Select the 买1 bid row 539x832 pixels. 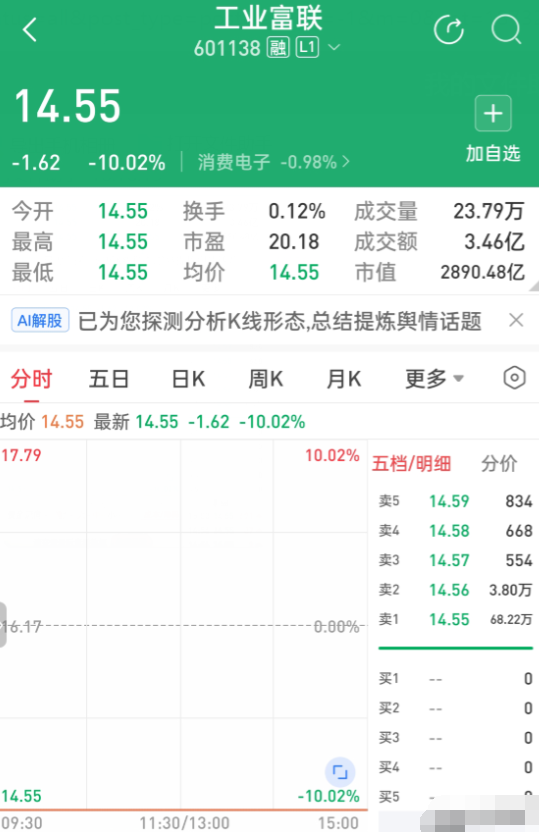tap(455, 679)
